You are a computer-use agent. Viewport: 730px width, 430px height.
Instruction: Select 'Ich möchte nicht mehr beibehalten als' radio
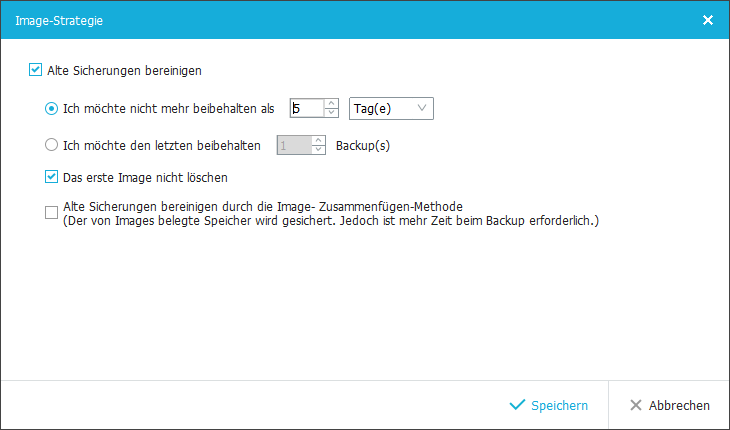click(51, 108)
